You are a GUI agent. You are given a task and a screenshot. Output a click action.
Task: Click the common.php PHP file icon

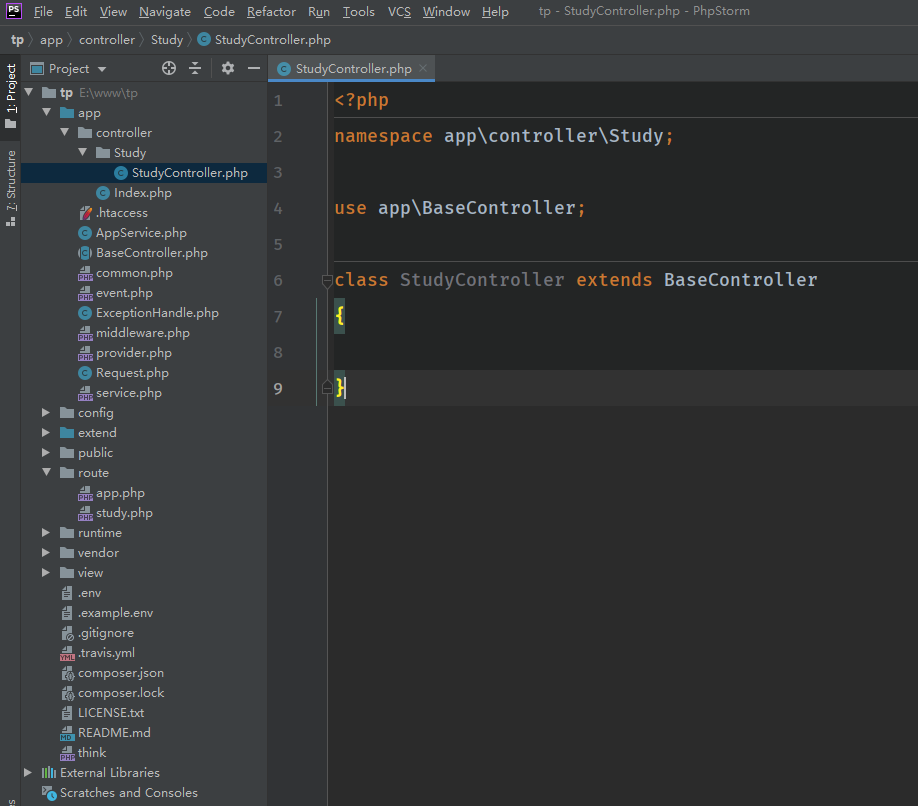85,273
